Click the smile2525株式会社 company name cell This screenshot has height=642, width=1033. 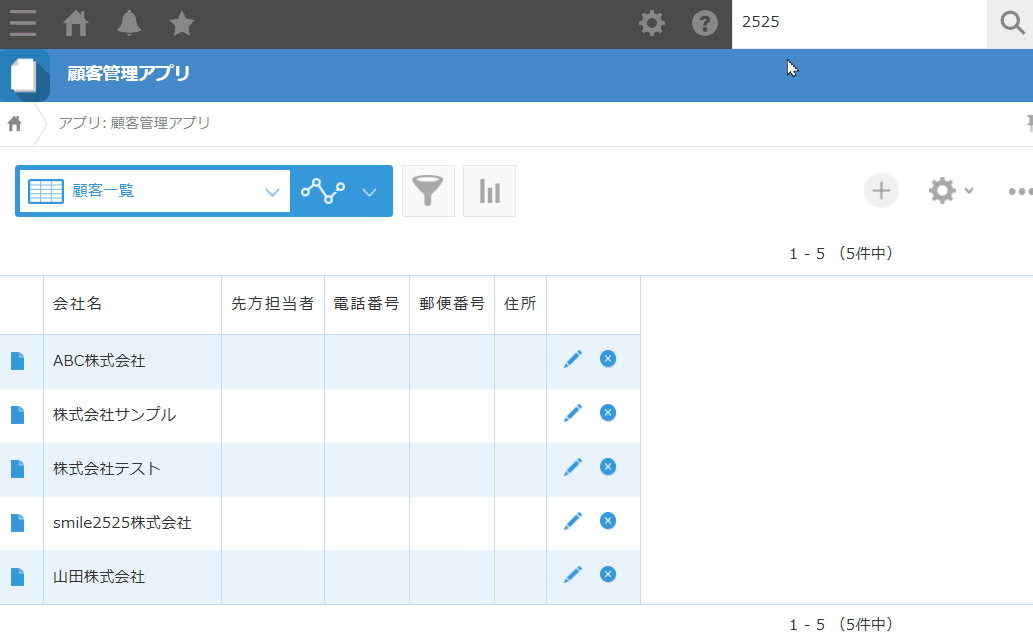click(x=132, y=523)
